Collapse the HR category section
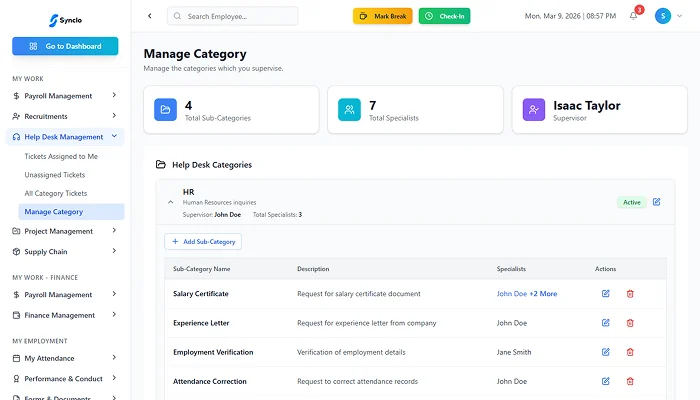 pyautogui.click(x=170, y=202)
